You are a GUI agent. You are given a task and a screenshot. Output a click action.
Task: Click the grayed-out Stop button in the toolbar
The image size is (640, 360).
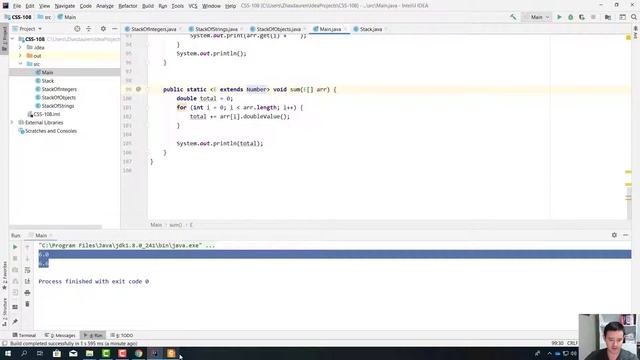[x=593, y=17]
